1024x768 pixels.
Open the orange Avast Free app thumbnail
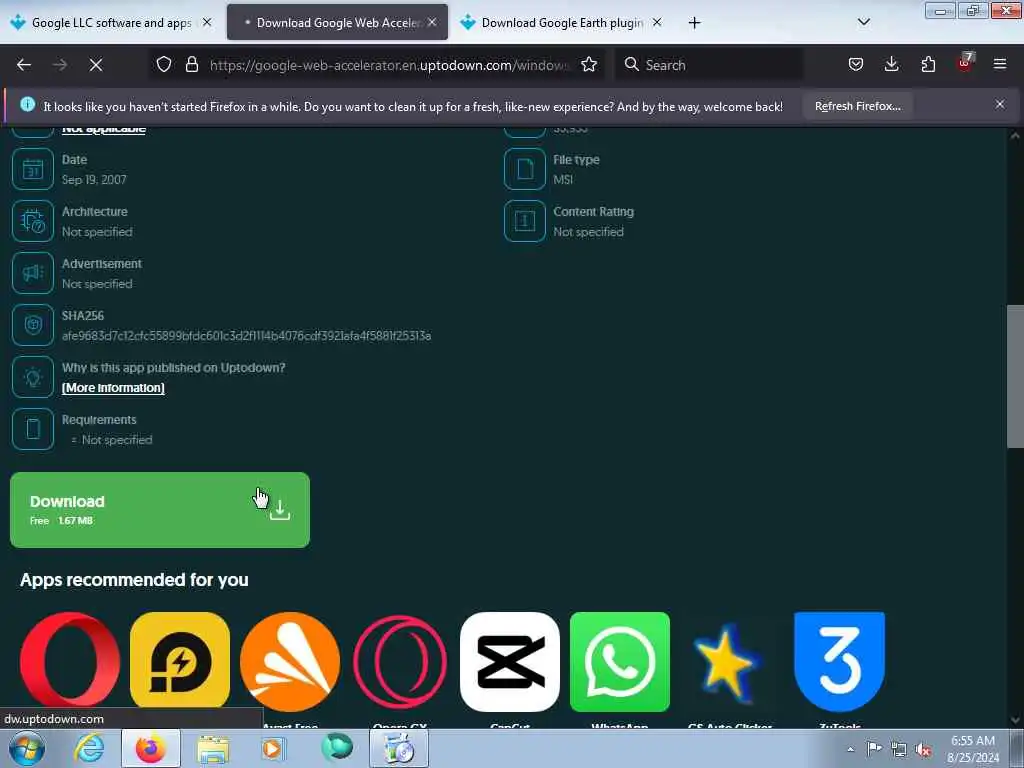pos(290,662)
